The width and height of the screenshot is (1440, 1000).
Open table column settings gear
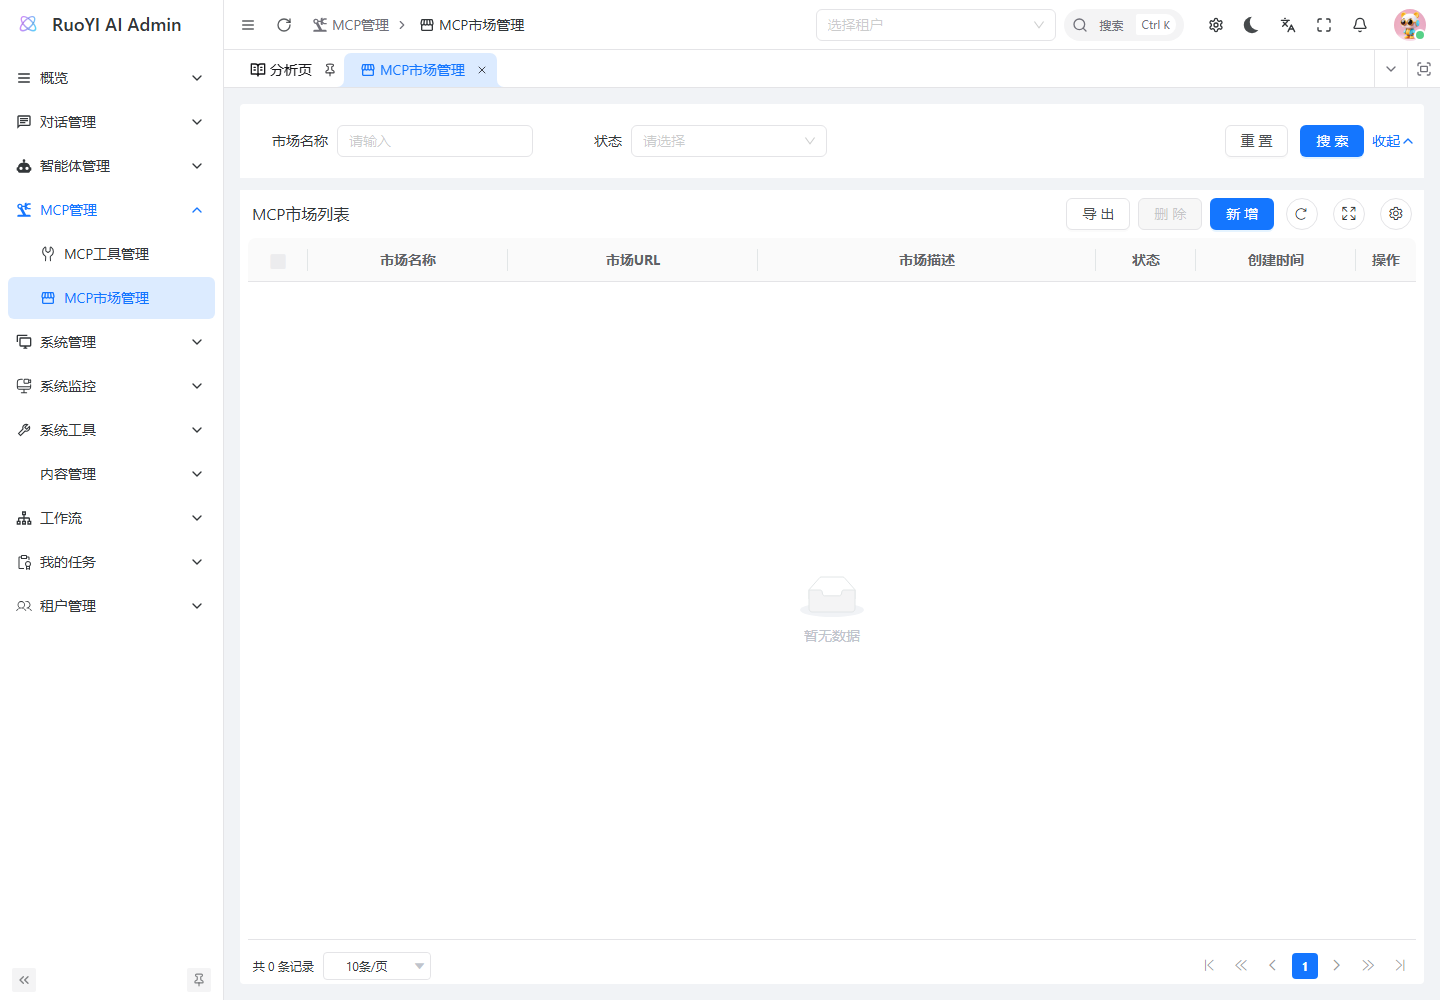click(x=1396, y=214)
